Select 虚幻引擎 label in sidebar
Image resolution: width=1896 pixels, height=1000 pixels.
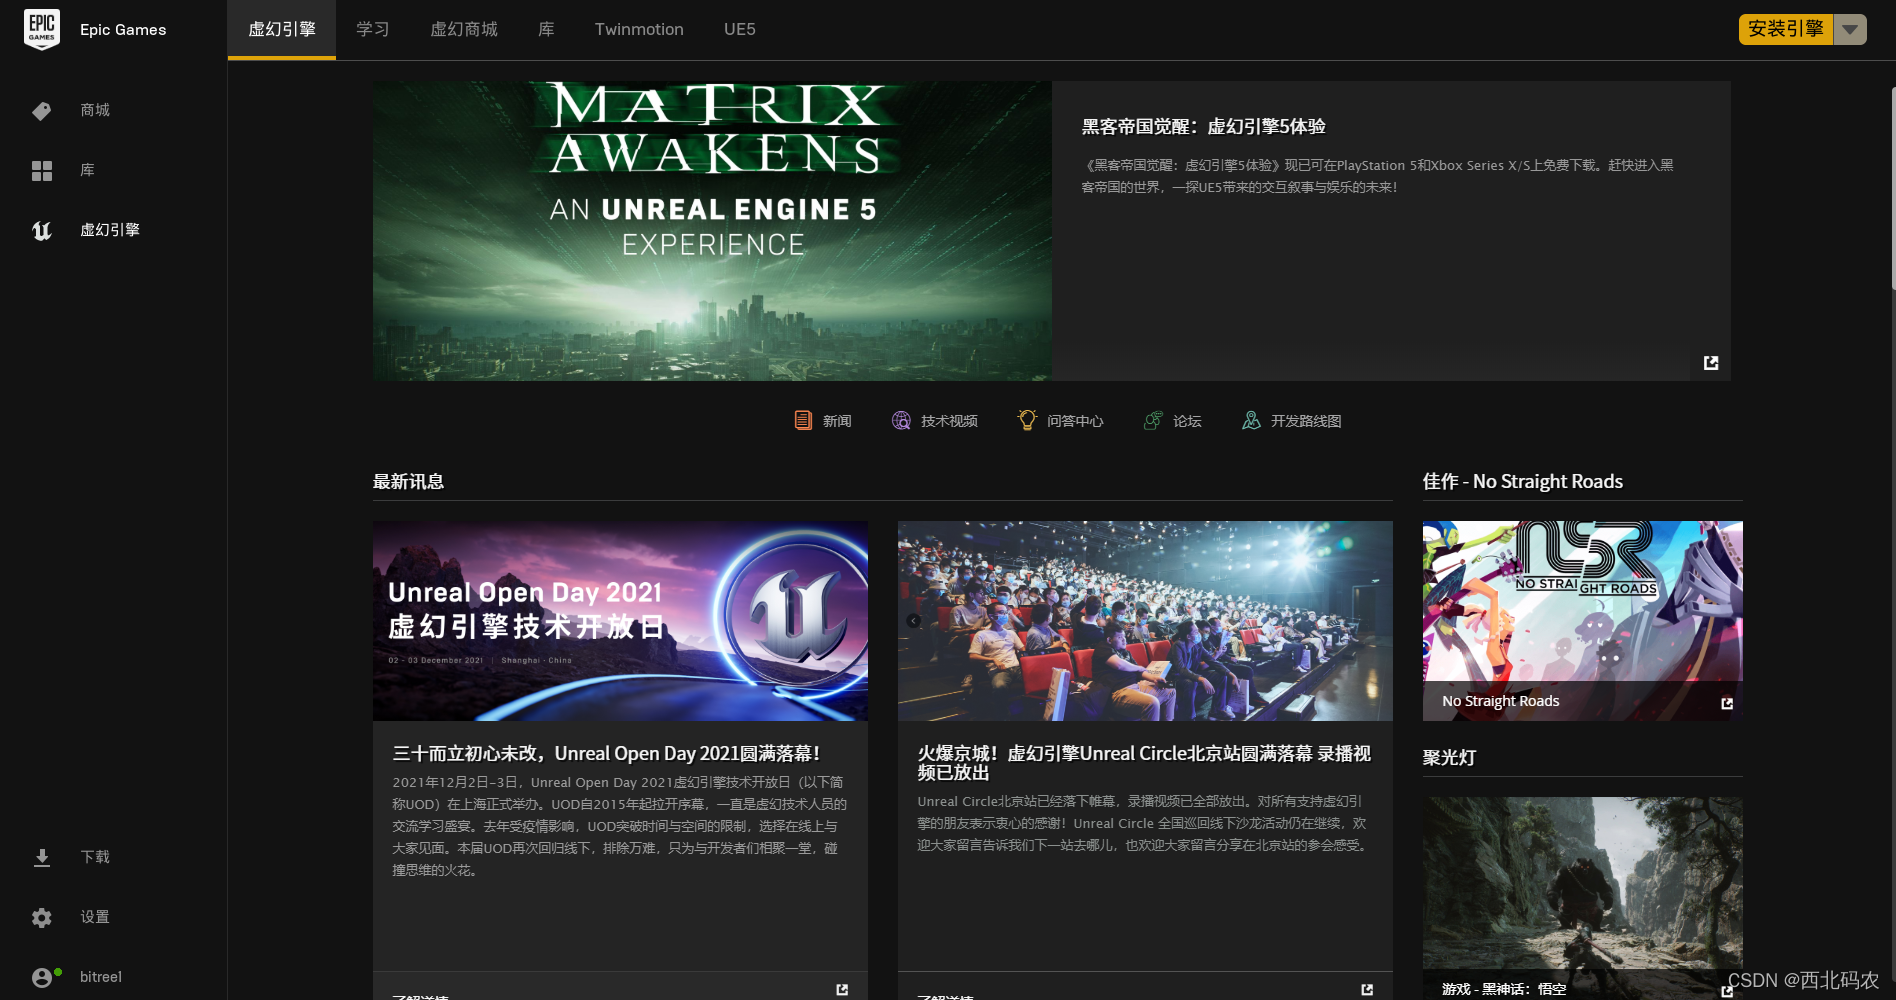pyautogui.click(x=110, y=230)
